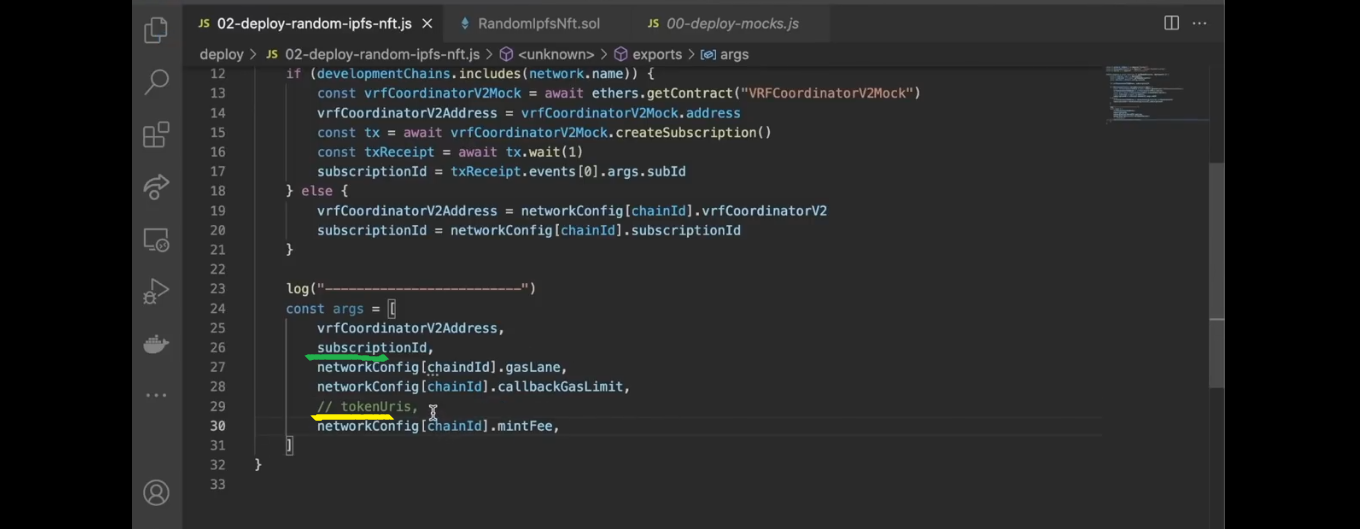Click "createSubscription" on line 15
This screenshot has width=1360, height=529.
coord(686,132)
